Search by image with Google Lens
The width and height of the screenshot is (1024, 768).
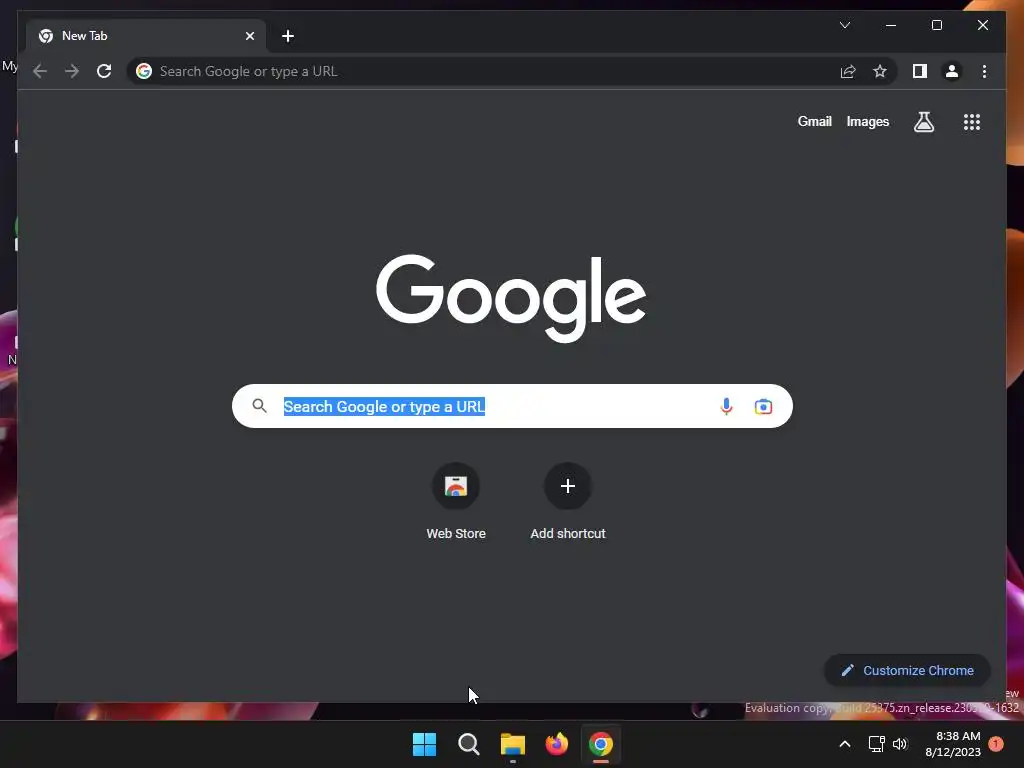763,406
